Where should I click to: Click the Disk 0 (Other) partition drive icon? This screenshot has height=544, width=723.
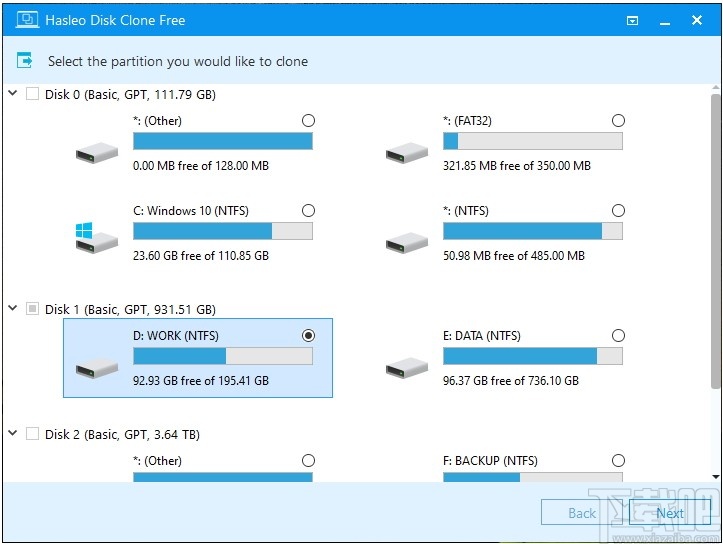[x=97, y=151]
